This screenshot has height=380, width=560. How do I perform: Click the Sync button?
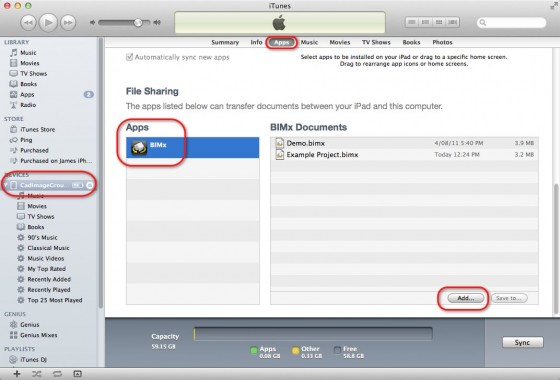click(x=522, y=342)
